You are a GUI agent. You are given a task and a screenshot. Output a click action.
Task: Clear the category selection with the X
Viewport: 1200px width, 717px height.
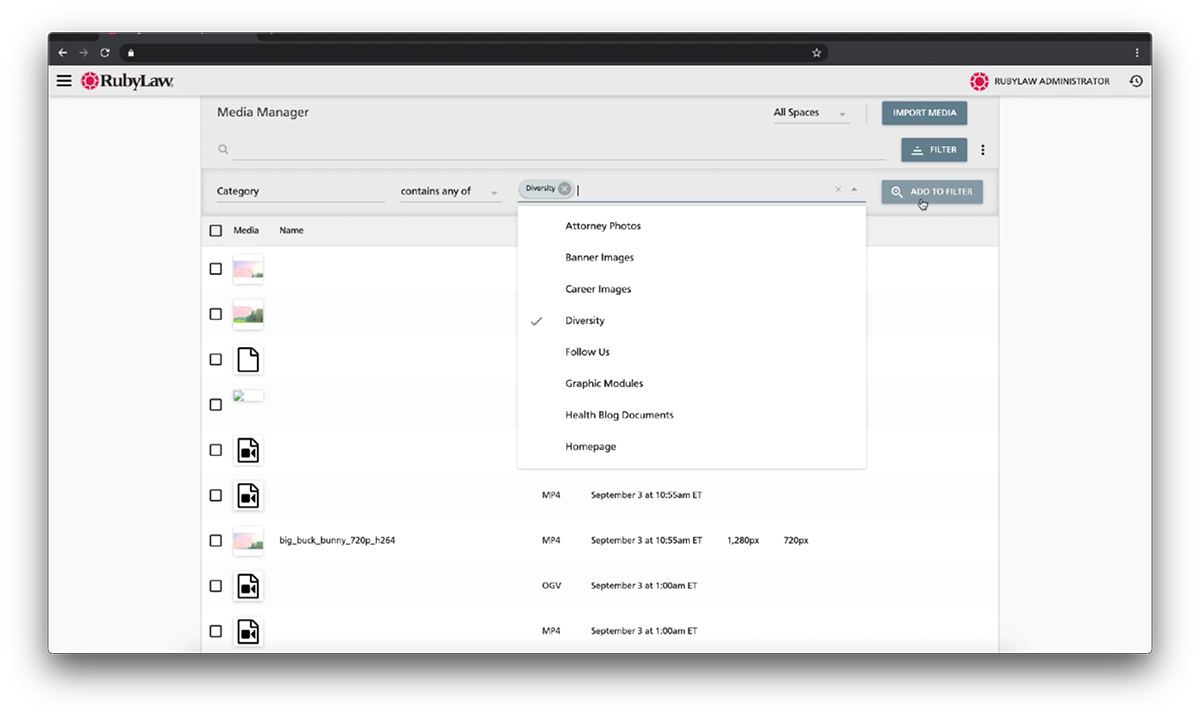pos(838,190)
